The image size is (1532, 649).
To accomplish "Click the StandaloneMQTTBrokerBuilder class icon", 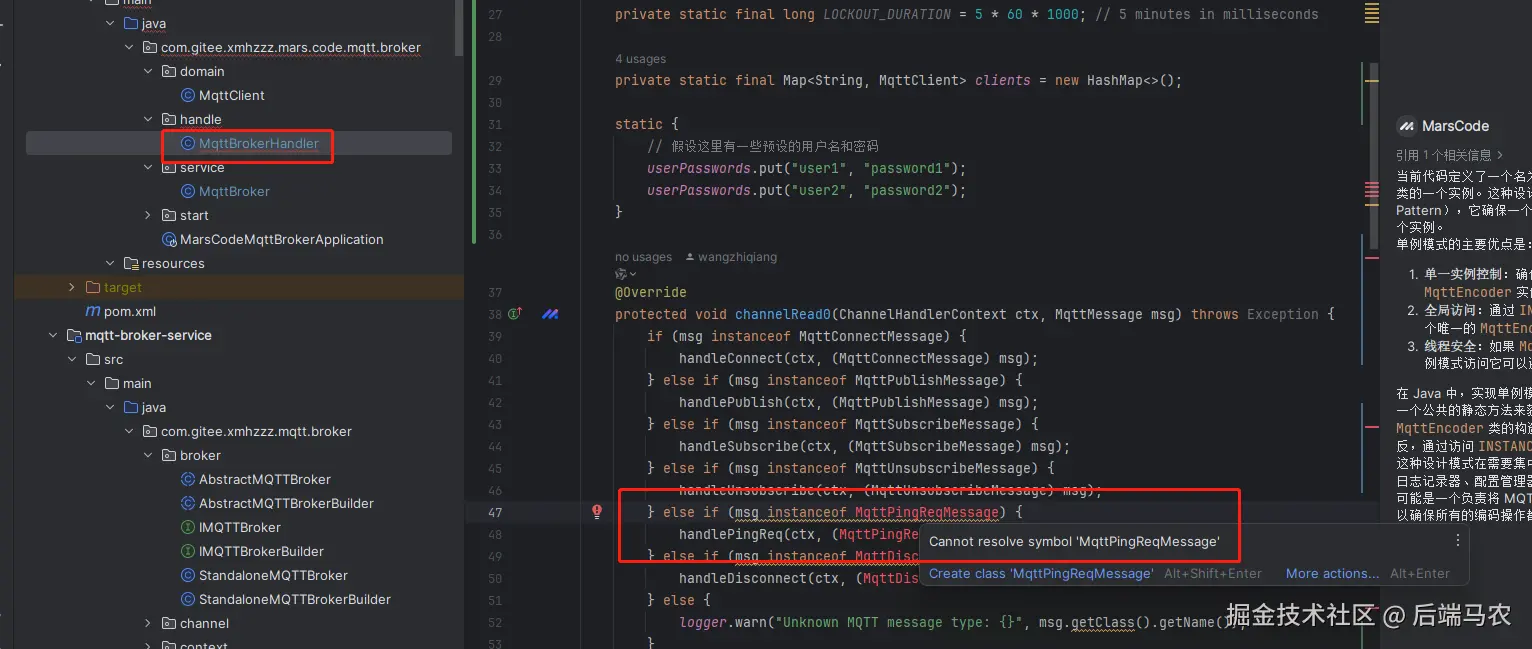I will (187, 599).
